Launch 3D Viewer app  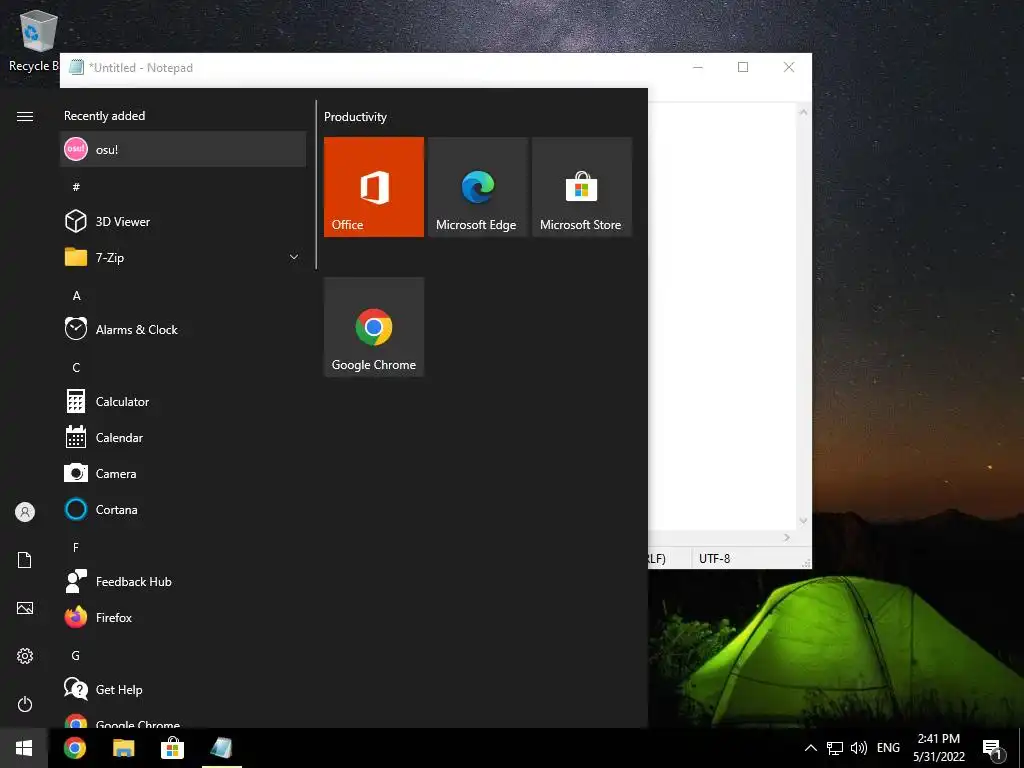pyautogui.click(x=183, y=221)
